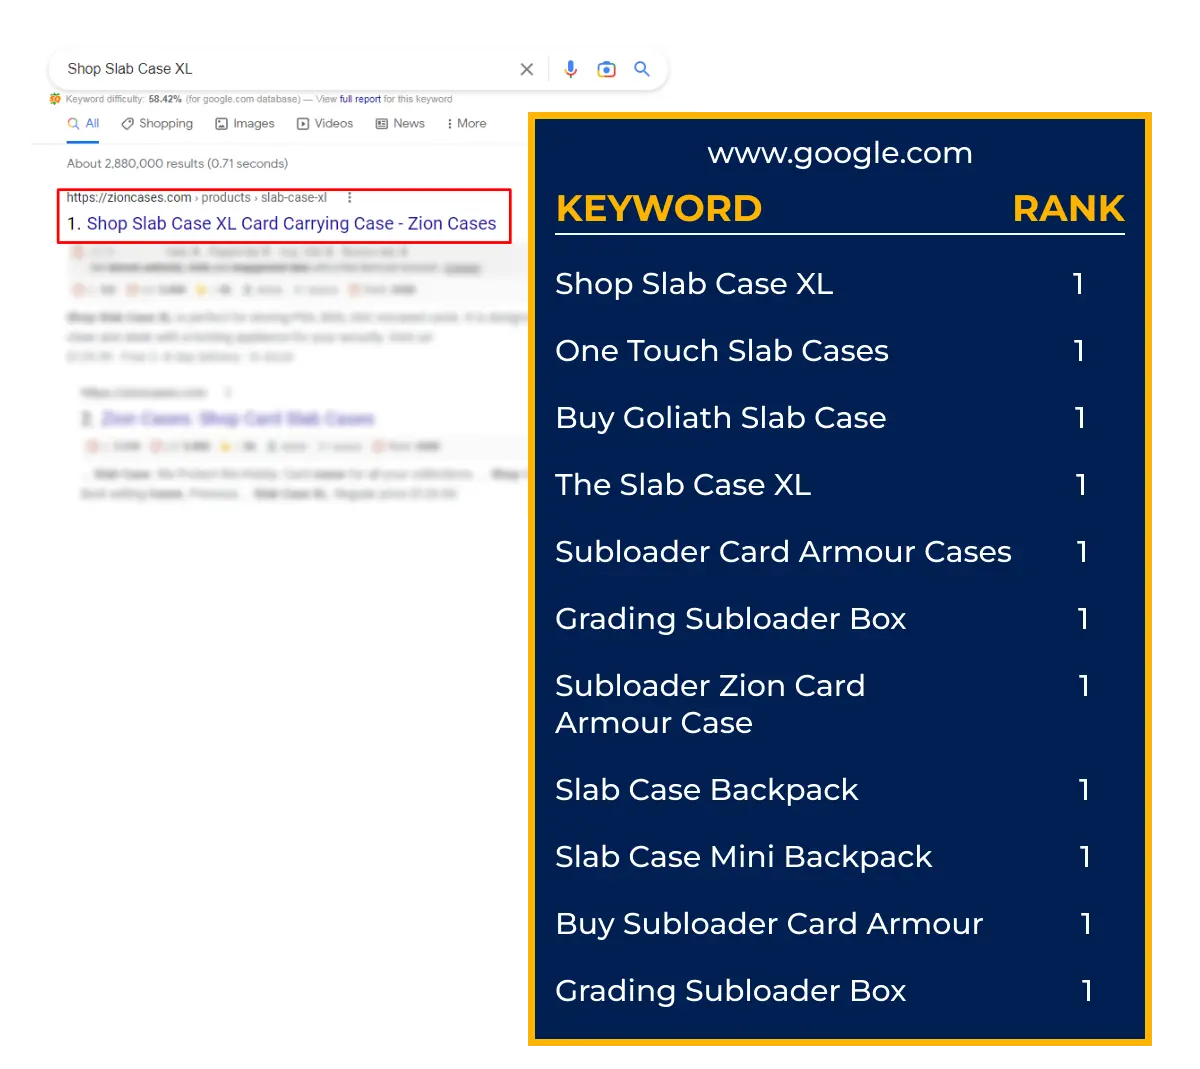Viewport: 1200px width, 1069px height.
Task: Click the www.google.com heading in the panel
Action: (840, 153)
